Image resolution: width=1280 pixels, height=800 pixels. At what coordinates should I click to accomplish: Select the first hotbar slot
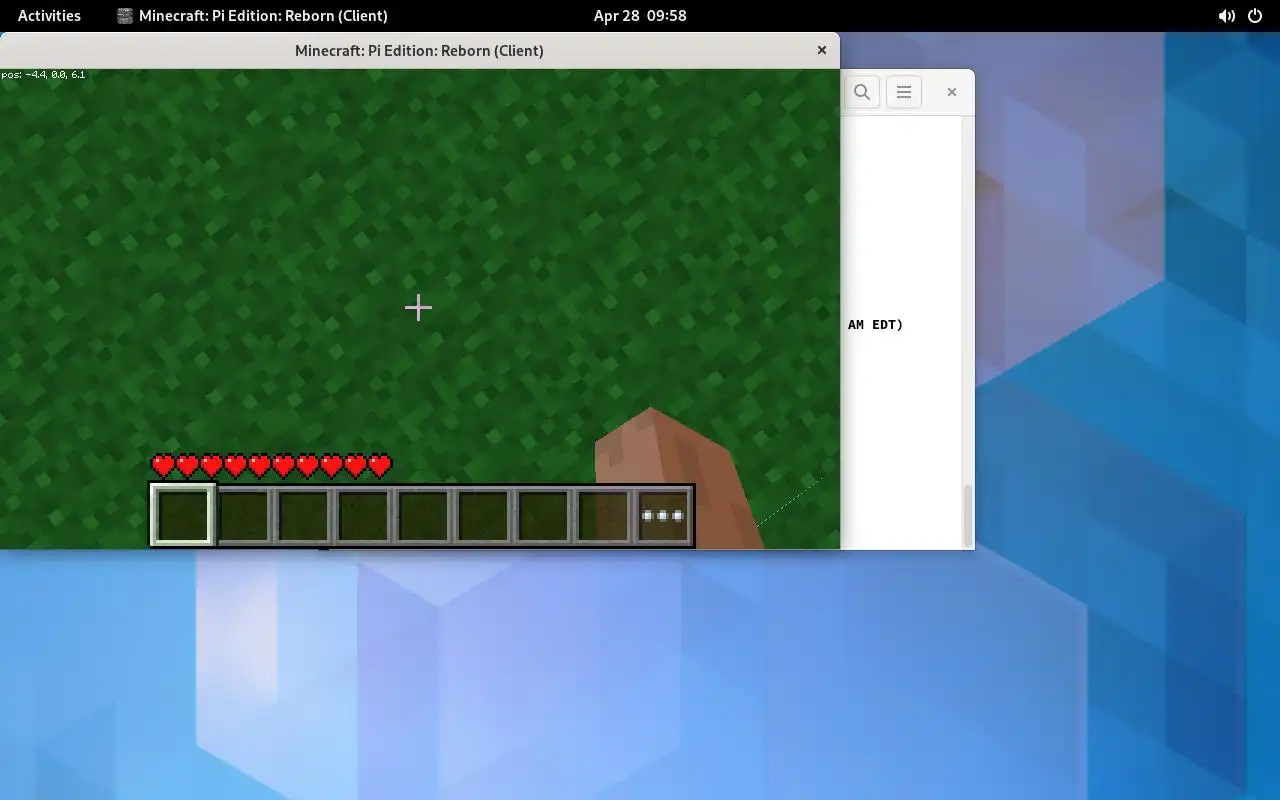click(183, 515)
